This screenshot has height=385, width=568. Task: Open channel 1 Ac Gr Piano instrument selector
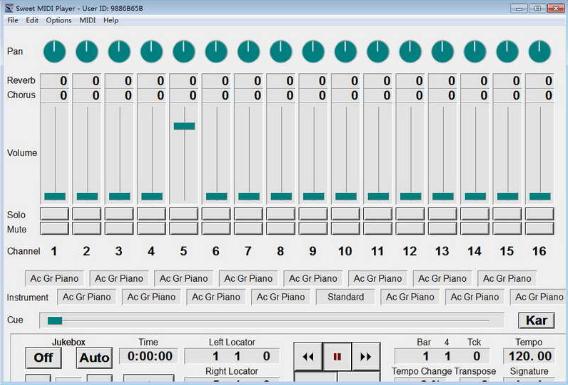pyautogui.click(x=54, y=279)
